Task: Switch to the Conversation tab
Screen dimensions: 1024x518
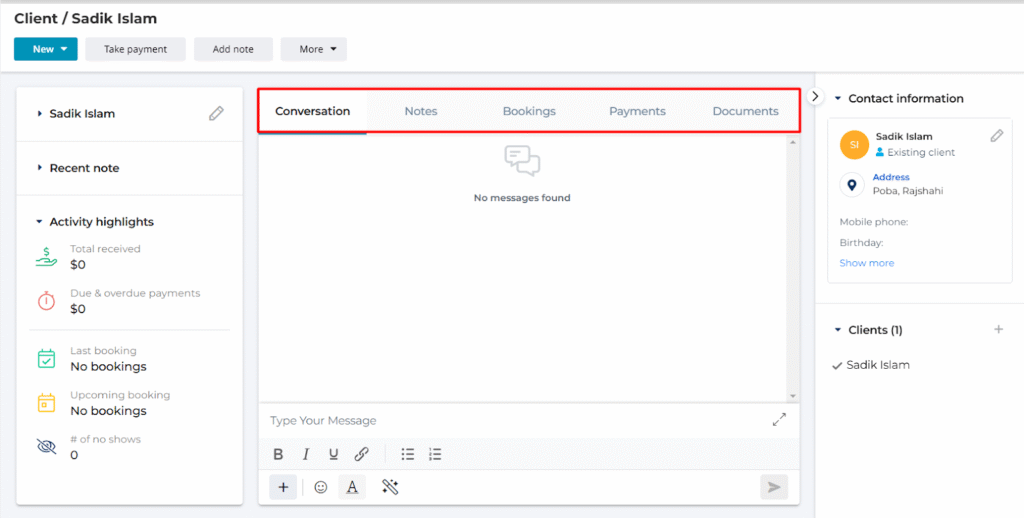Action: [312, 111]
